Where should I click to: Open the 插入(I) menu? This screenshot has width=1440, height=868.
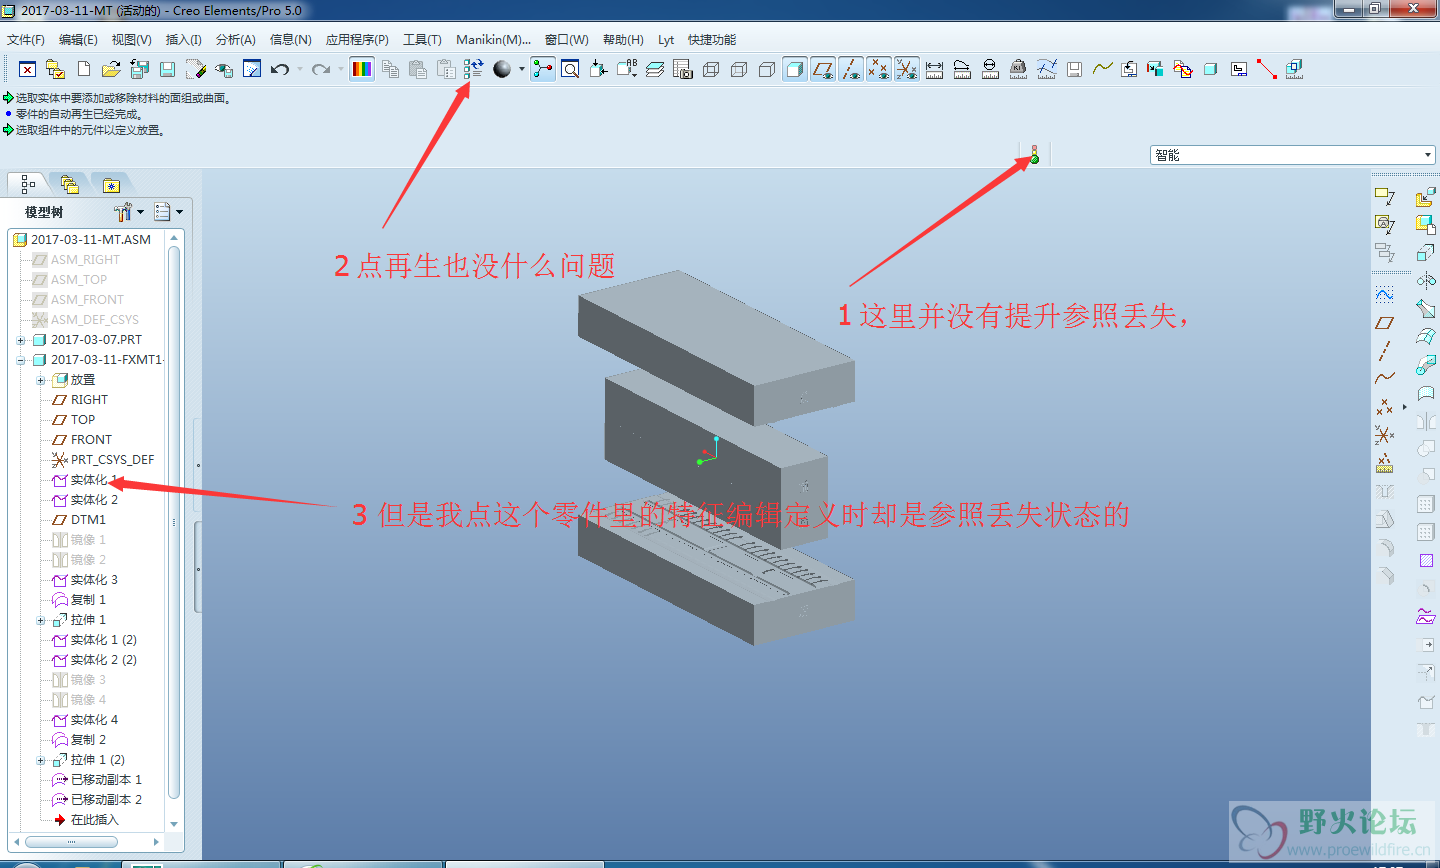click(183, 40)
